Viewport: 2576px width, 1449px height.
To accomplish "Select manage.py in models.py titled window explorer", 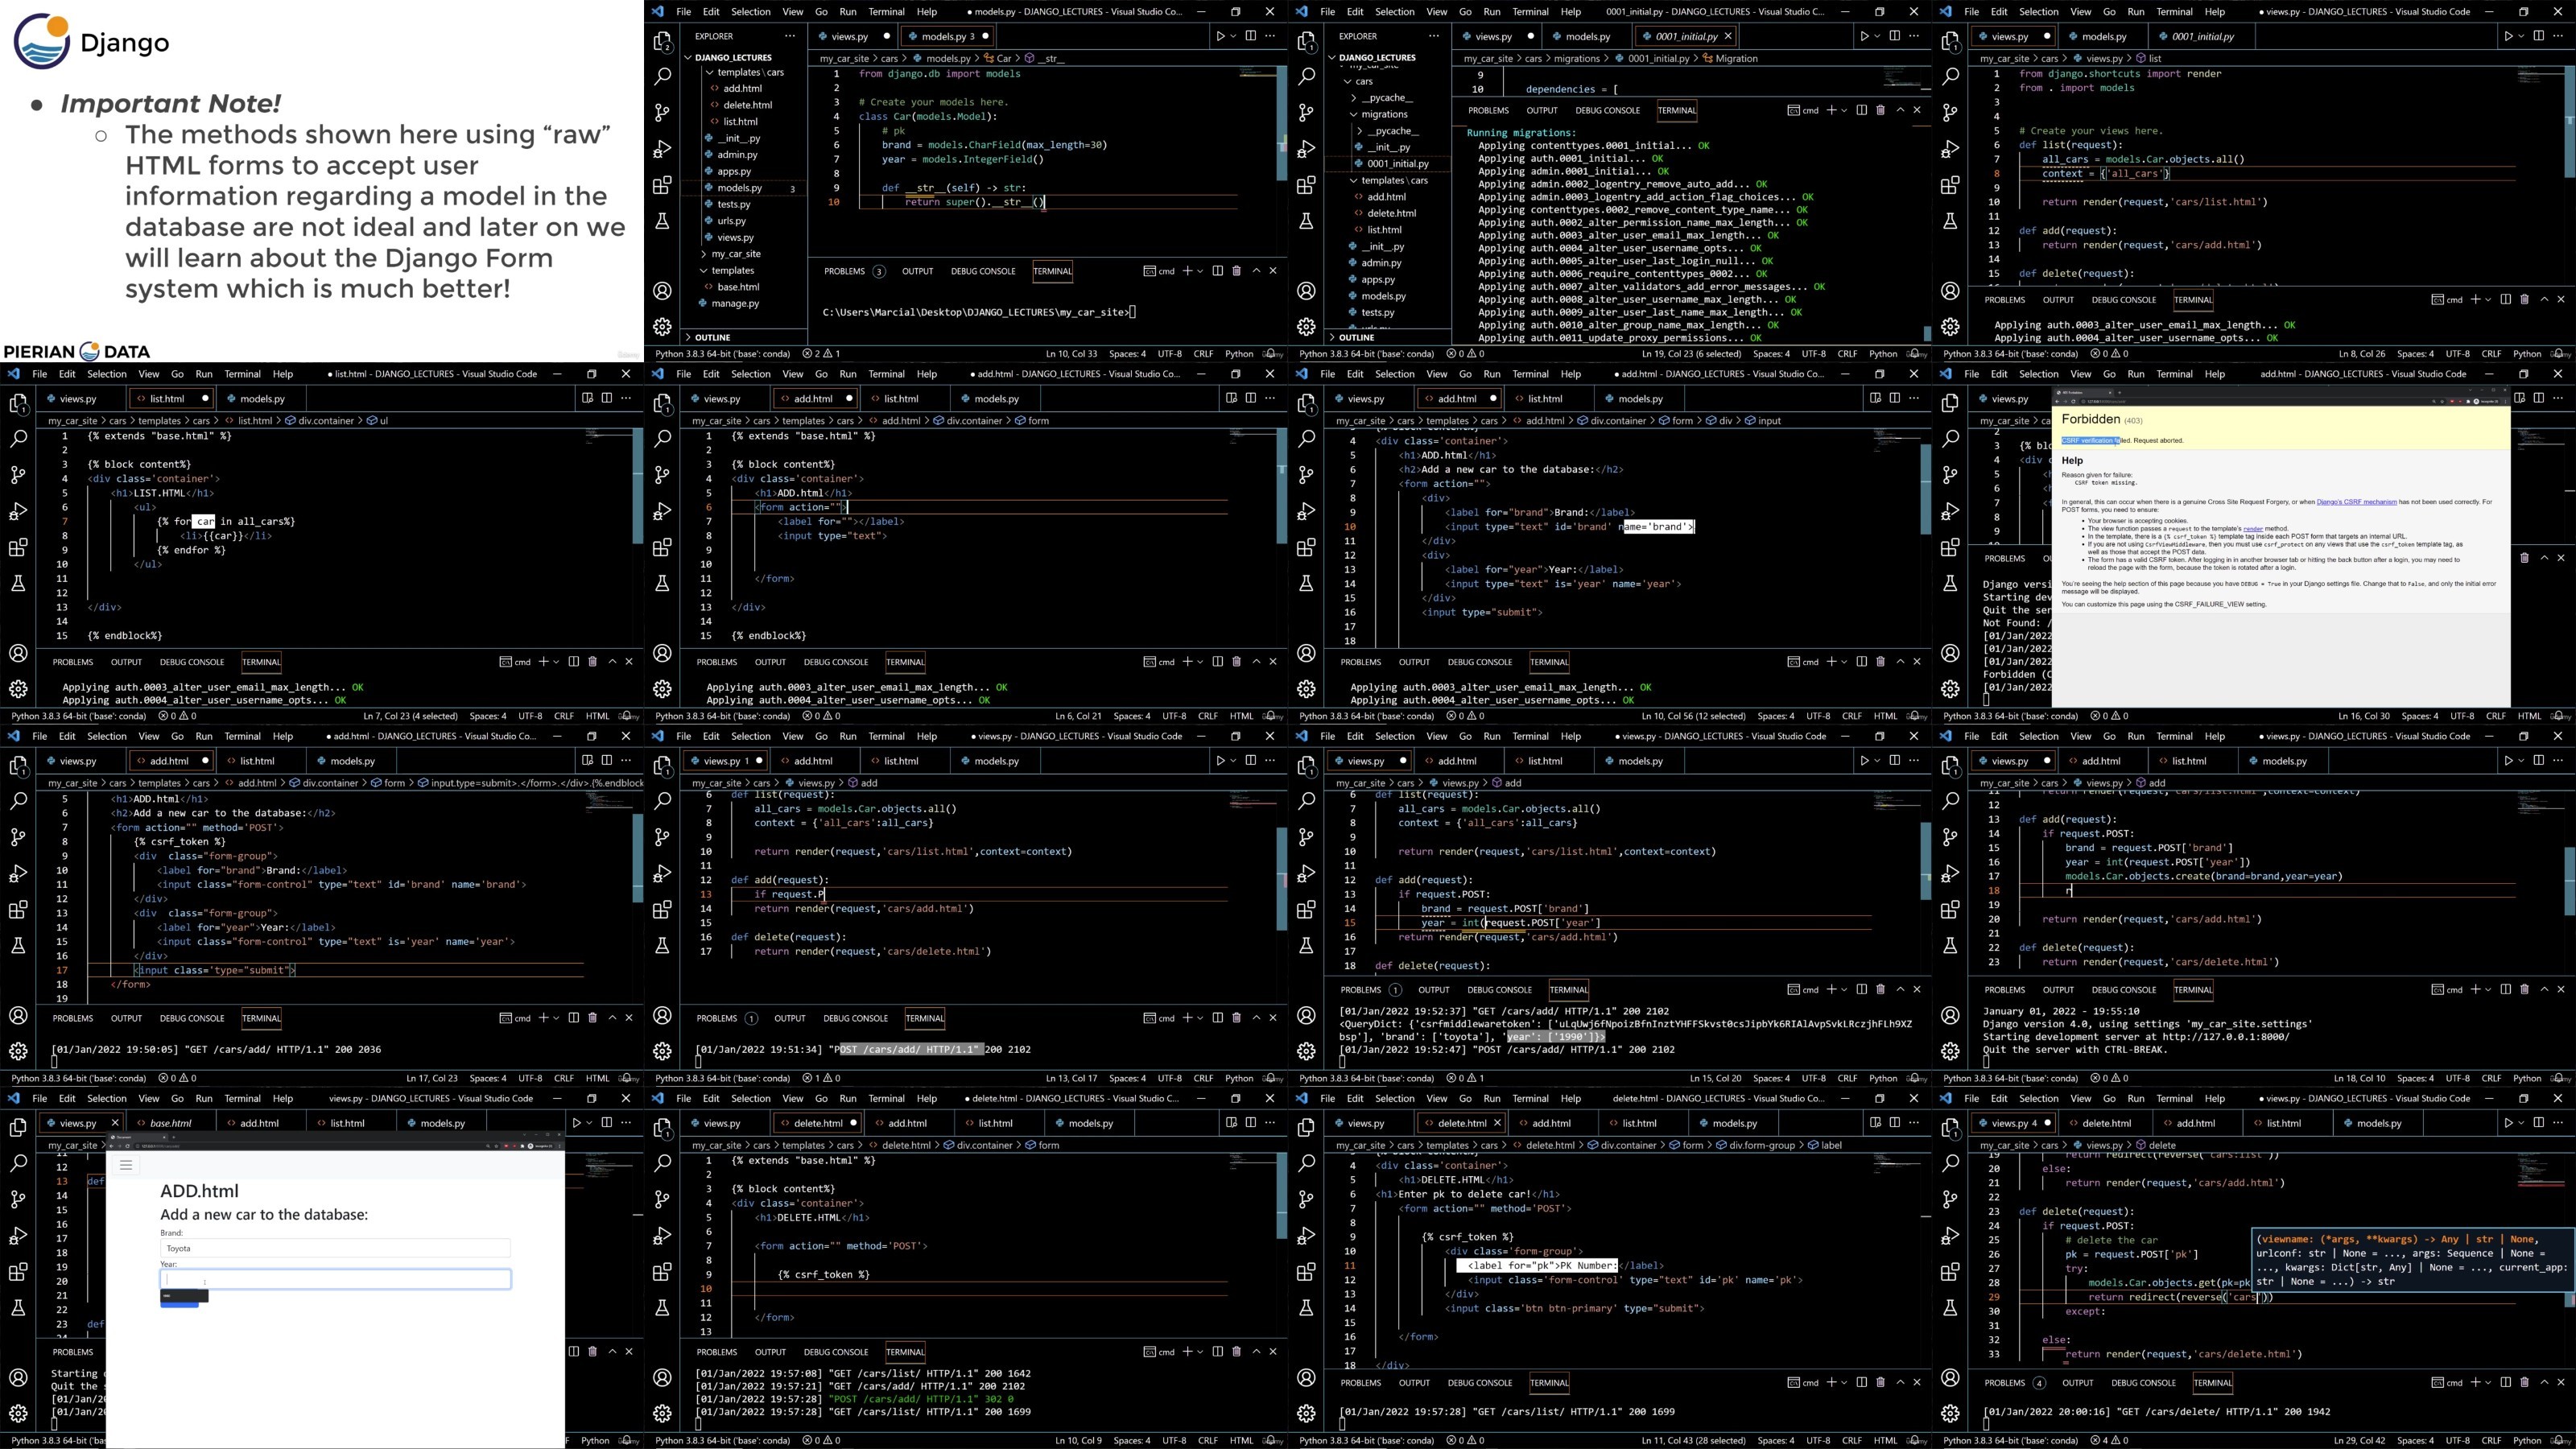I will pos(735,303).
